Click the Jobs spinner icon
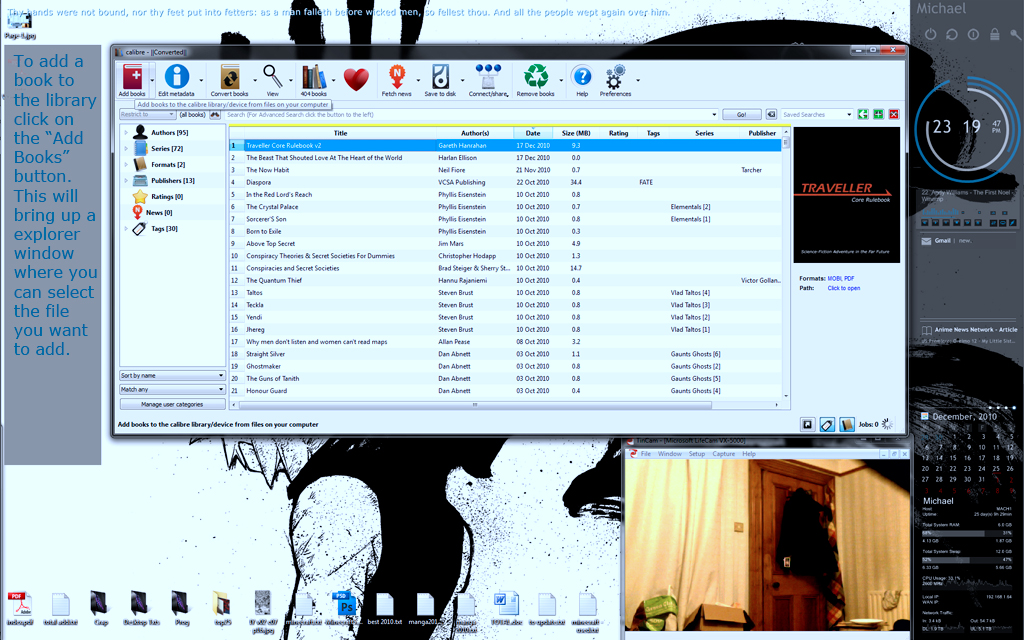1024x640 pixels. (887, 424)
